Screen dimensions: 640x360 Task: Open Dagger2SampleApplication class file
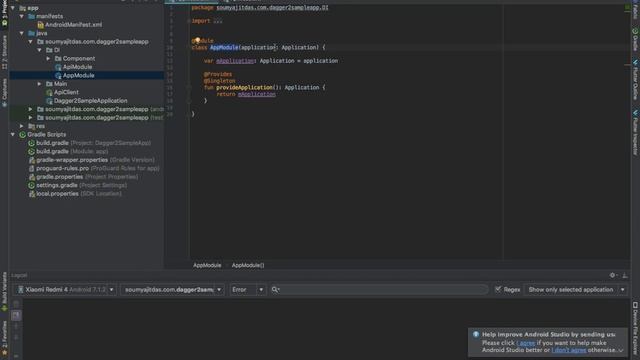tap(91, 101)
